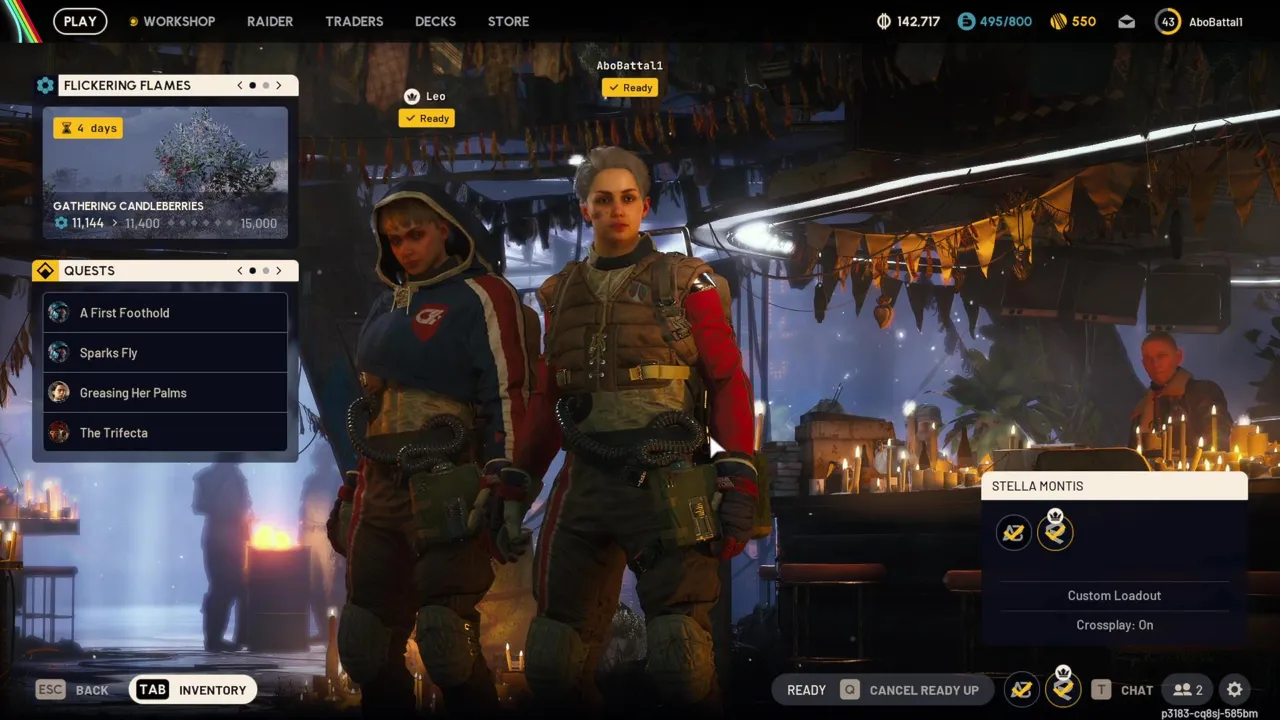Click AboBattal1's Ready status badge

click(630, 88)
